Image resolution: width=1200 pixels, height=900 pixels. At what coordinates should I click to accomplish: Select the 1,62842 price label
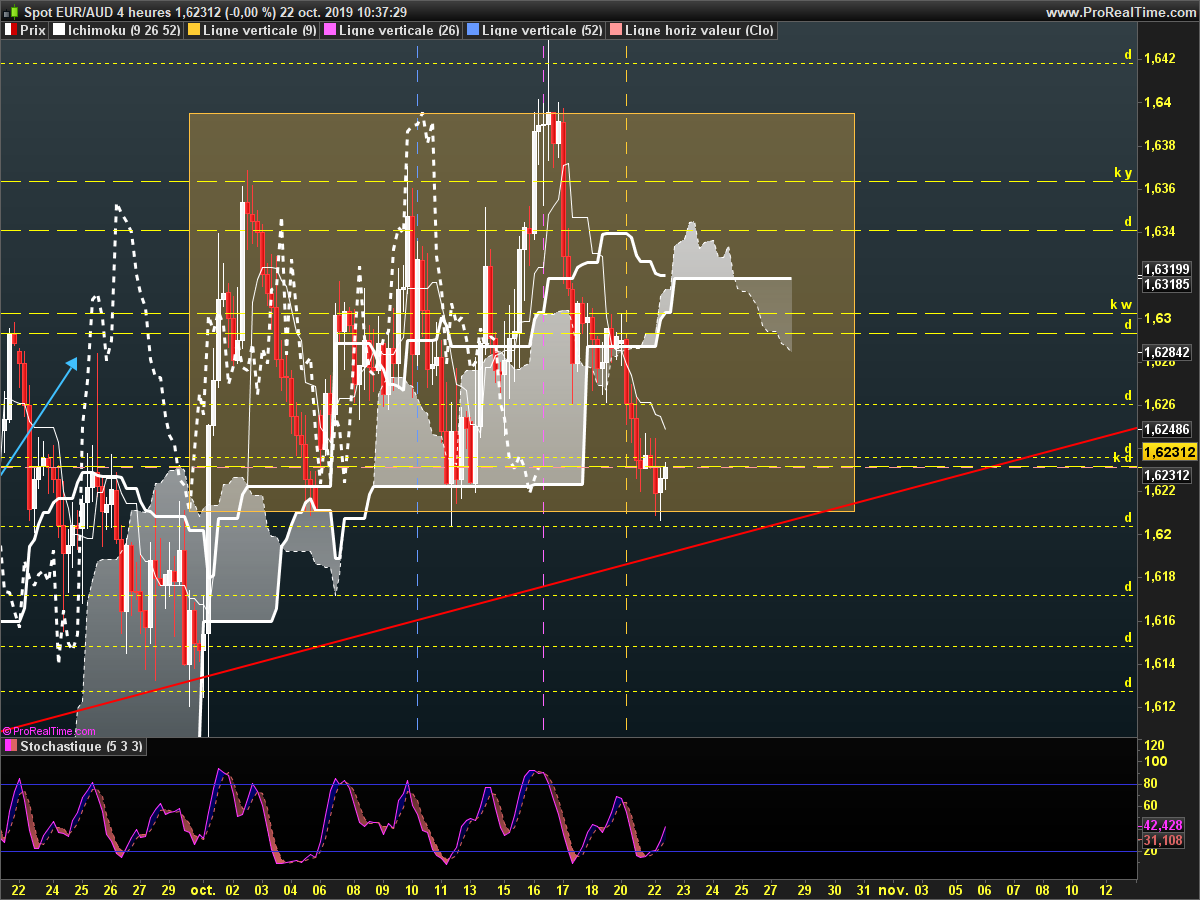click(1166, 352)
